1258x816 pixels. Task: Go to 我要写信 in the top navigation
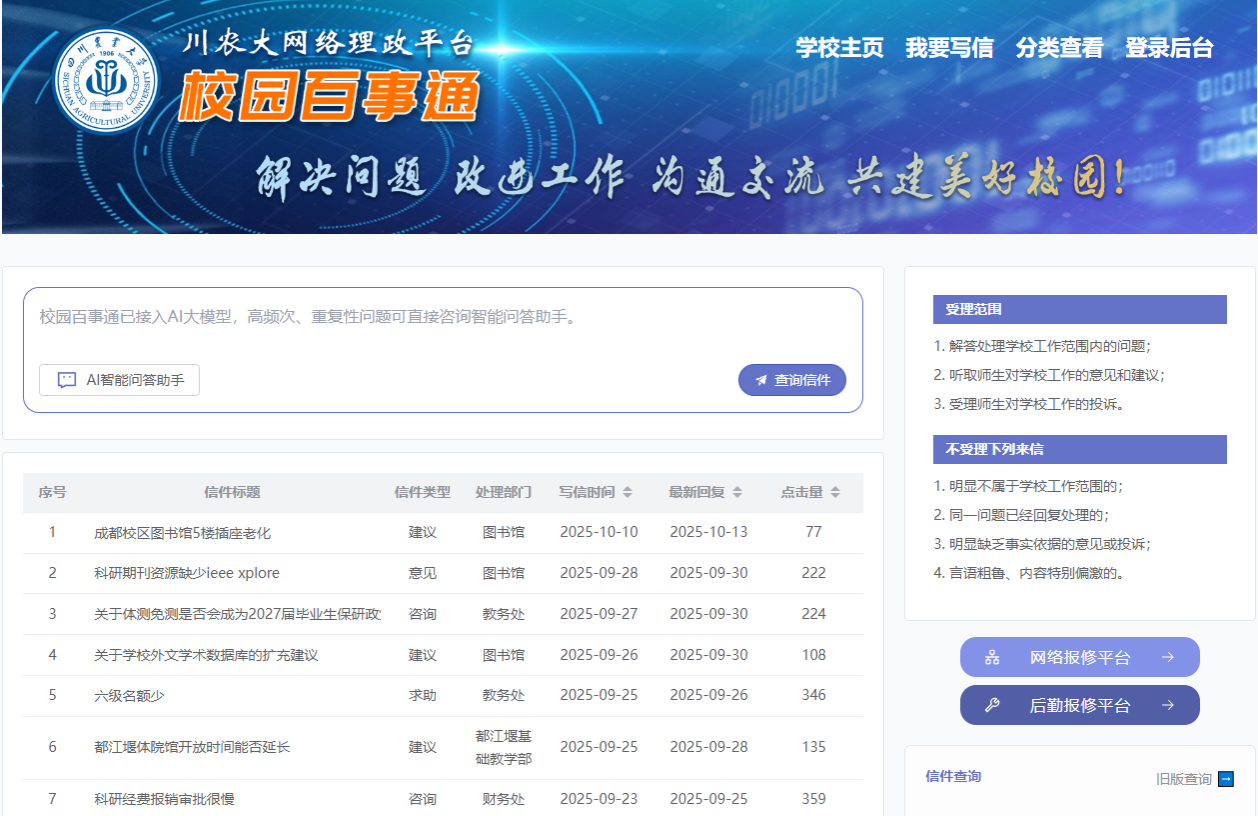[949, 48]
